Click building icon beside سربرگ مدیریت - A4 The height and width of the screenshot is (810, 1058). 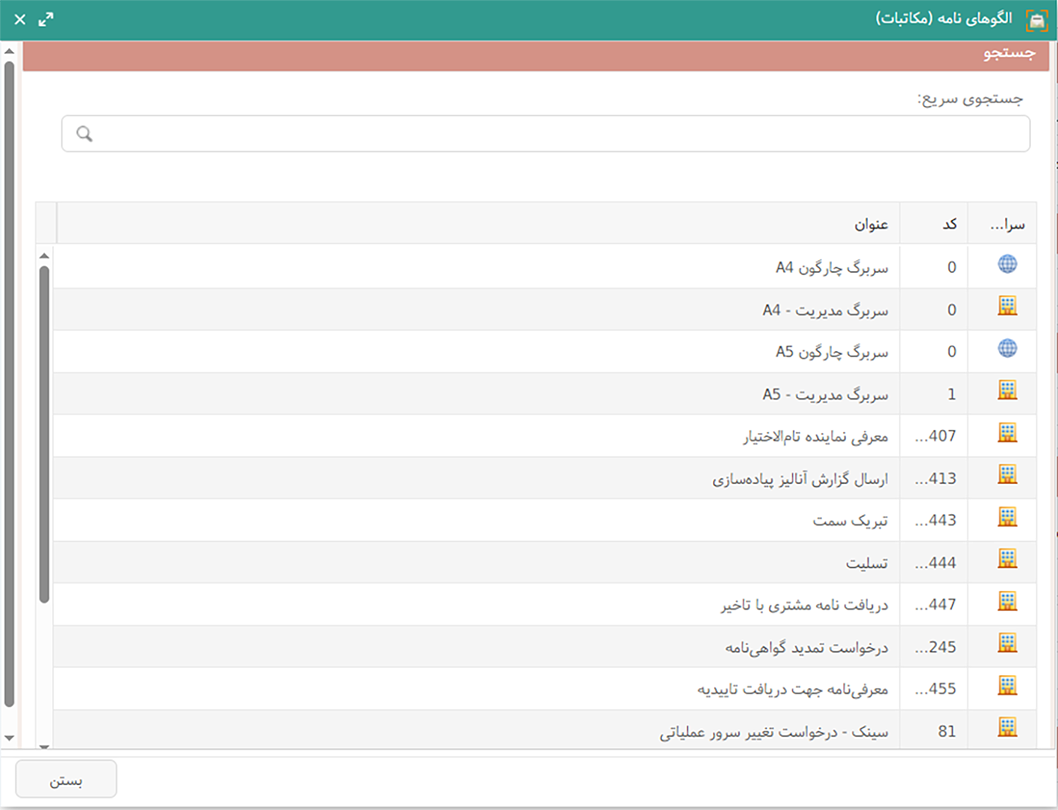(x=1007, y=307)
